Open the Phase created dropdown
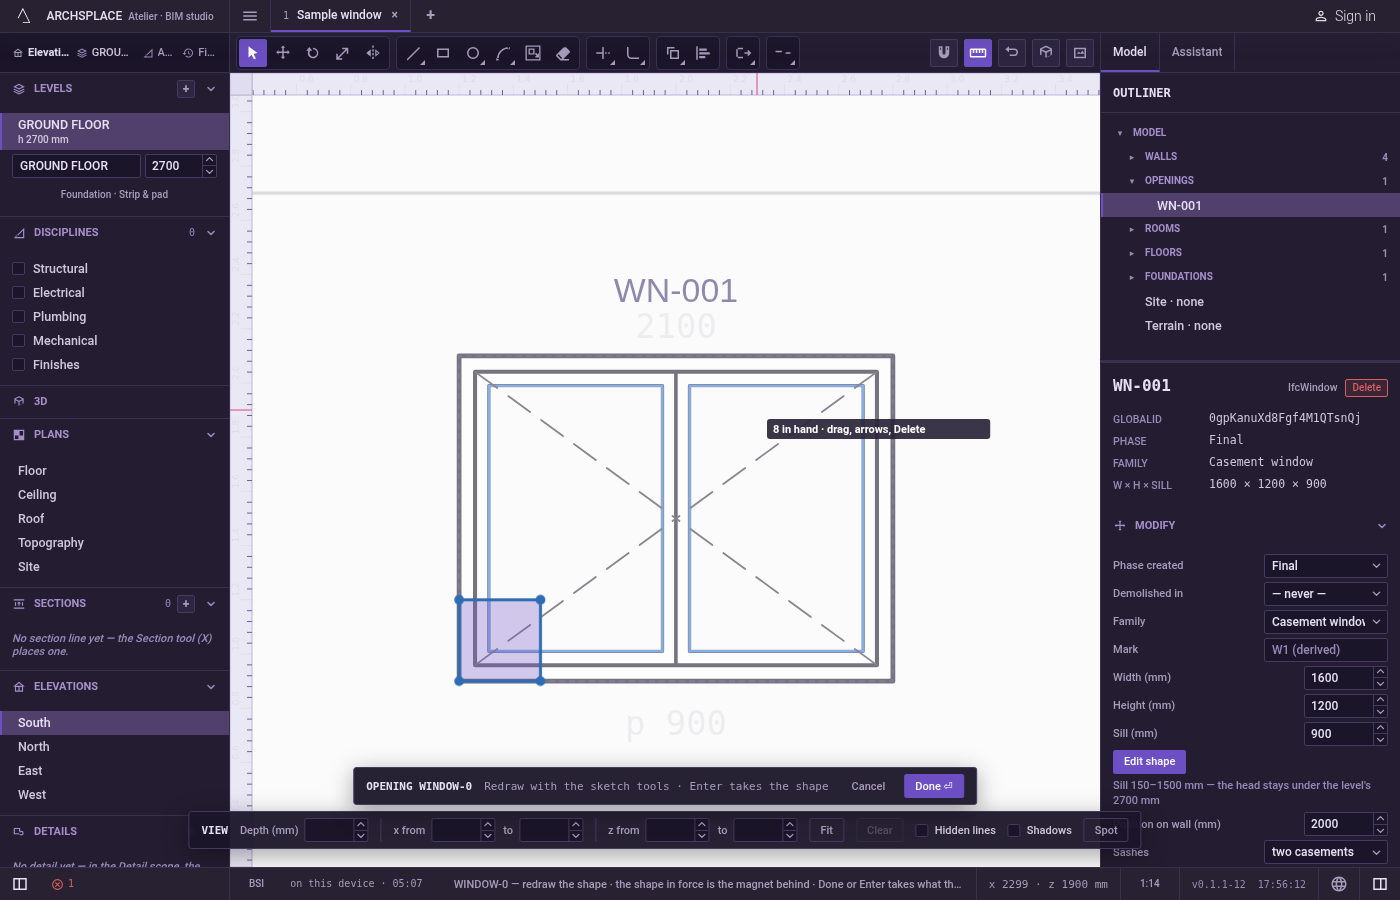The height and width of the screenshot is (900, 1400). (1325, 566)
